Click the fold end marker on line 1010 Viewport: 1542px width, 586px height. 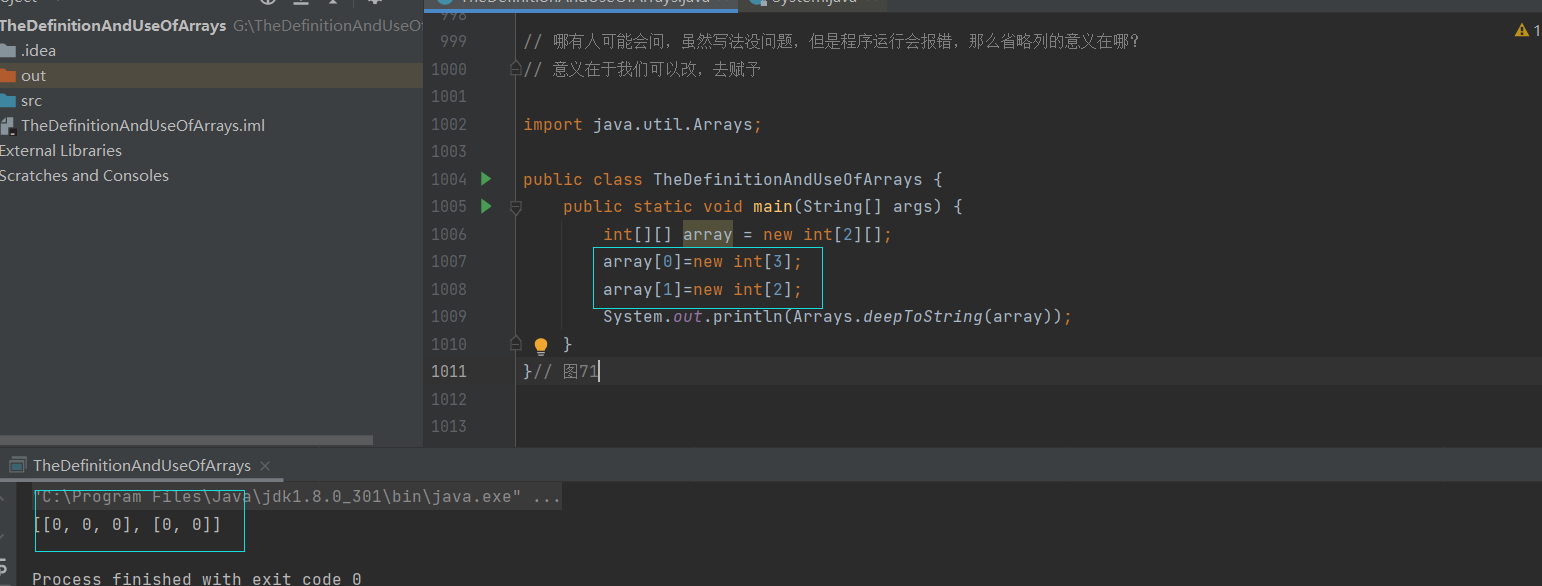(x=516, y=344)
